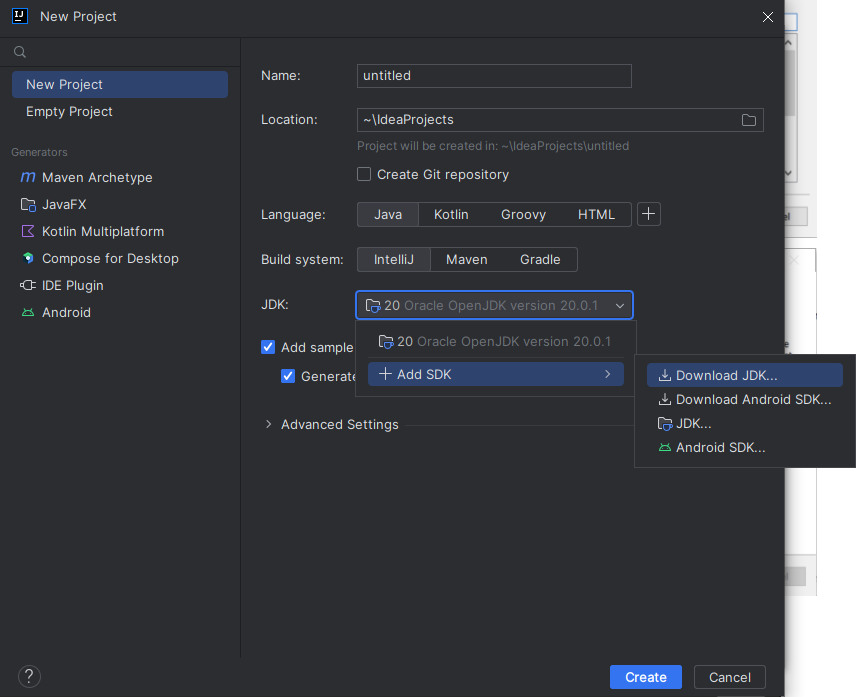The image size is (857, 697).
Task: Enable the Create Git repository checkbox
Action: (364, 174)
